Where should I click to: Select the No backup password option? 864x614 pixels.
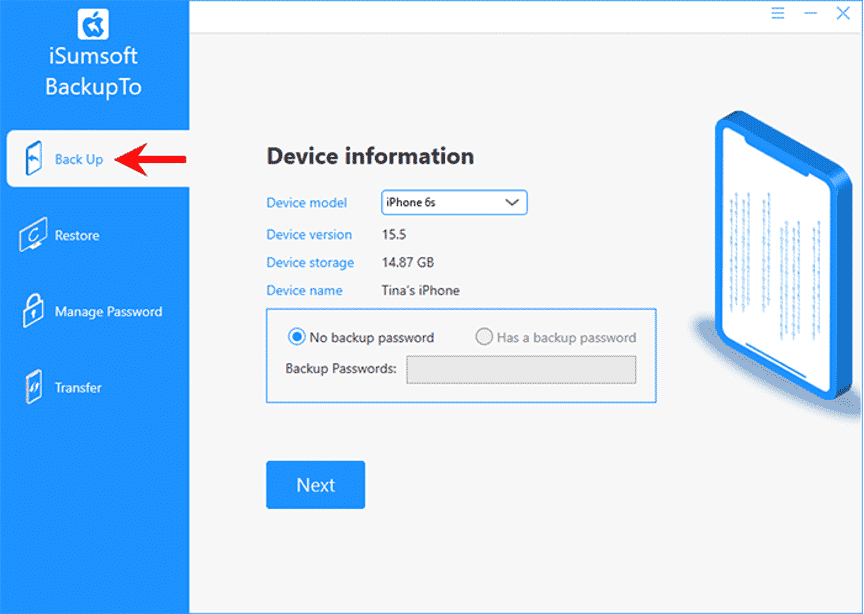pyautogui.click(x=296, y=337)
